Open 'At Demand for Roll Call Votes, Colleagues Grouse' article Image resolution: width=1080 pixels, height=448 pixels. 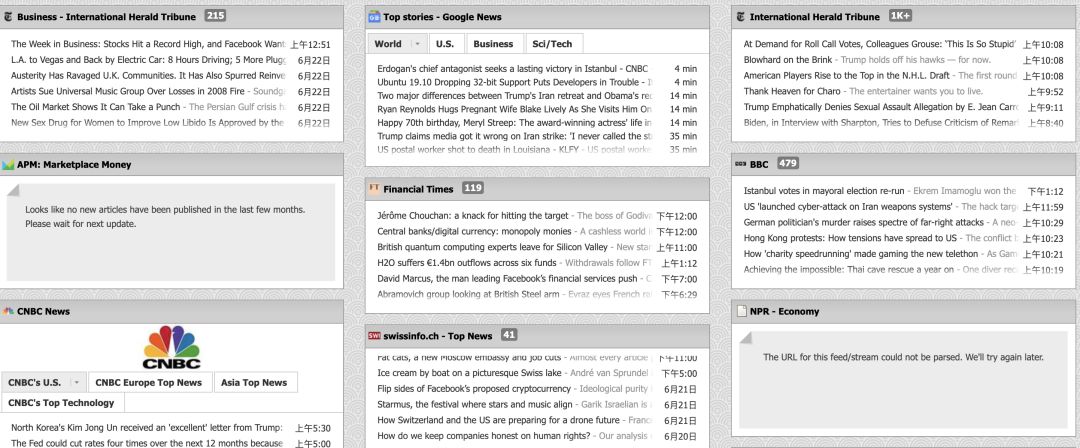click(880, 44)
